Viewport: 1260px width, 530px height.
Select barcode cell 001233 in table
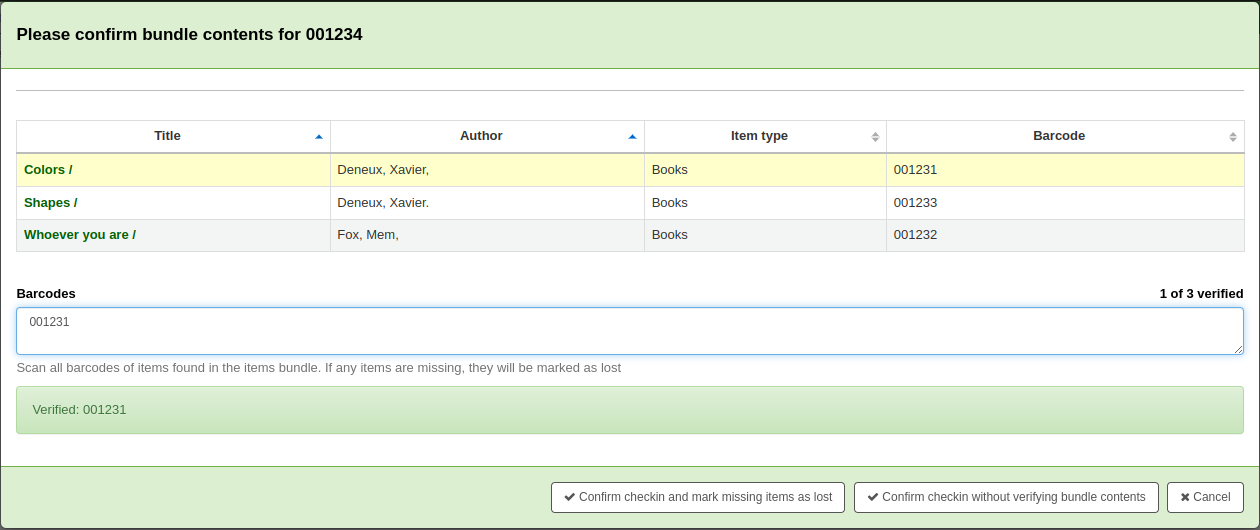point(916,203)
